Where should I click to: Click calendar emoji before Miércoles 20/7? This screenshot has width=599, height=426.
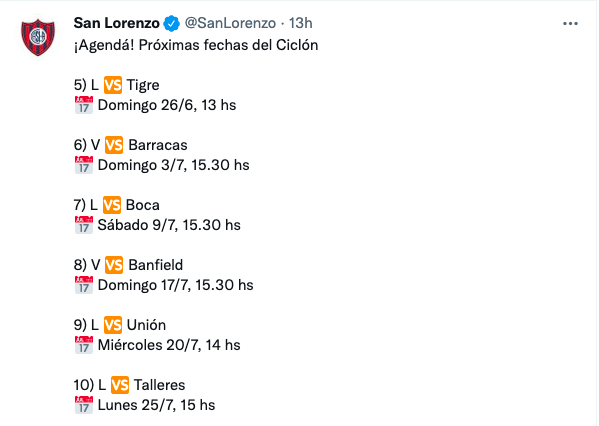84,345
